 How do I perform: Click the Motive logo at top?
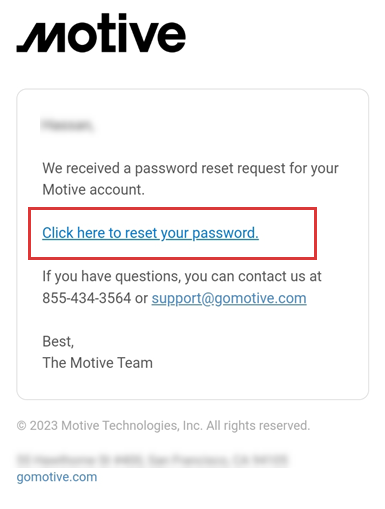pyautogui.click(x=101, y=33)
